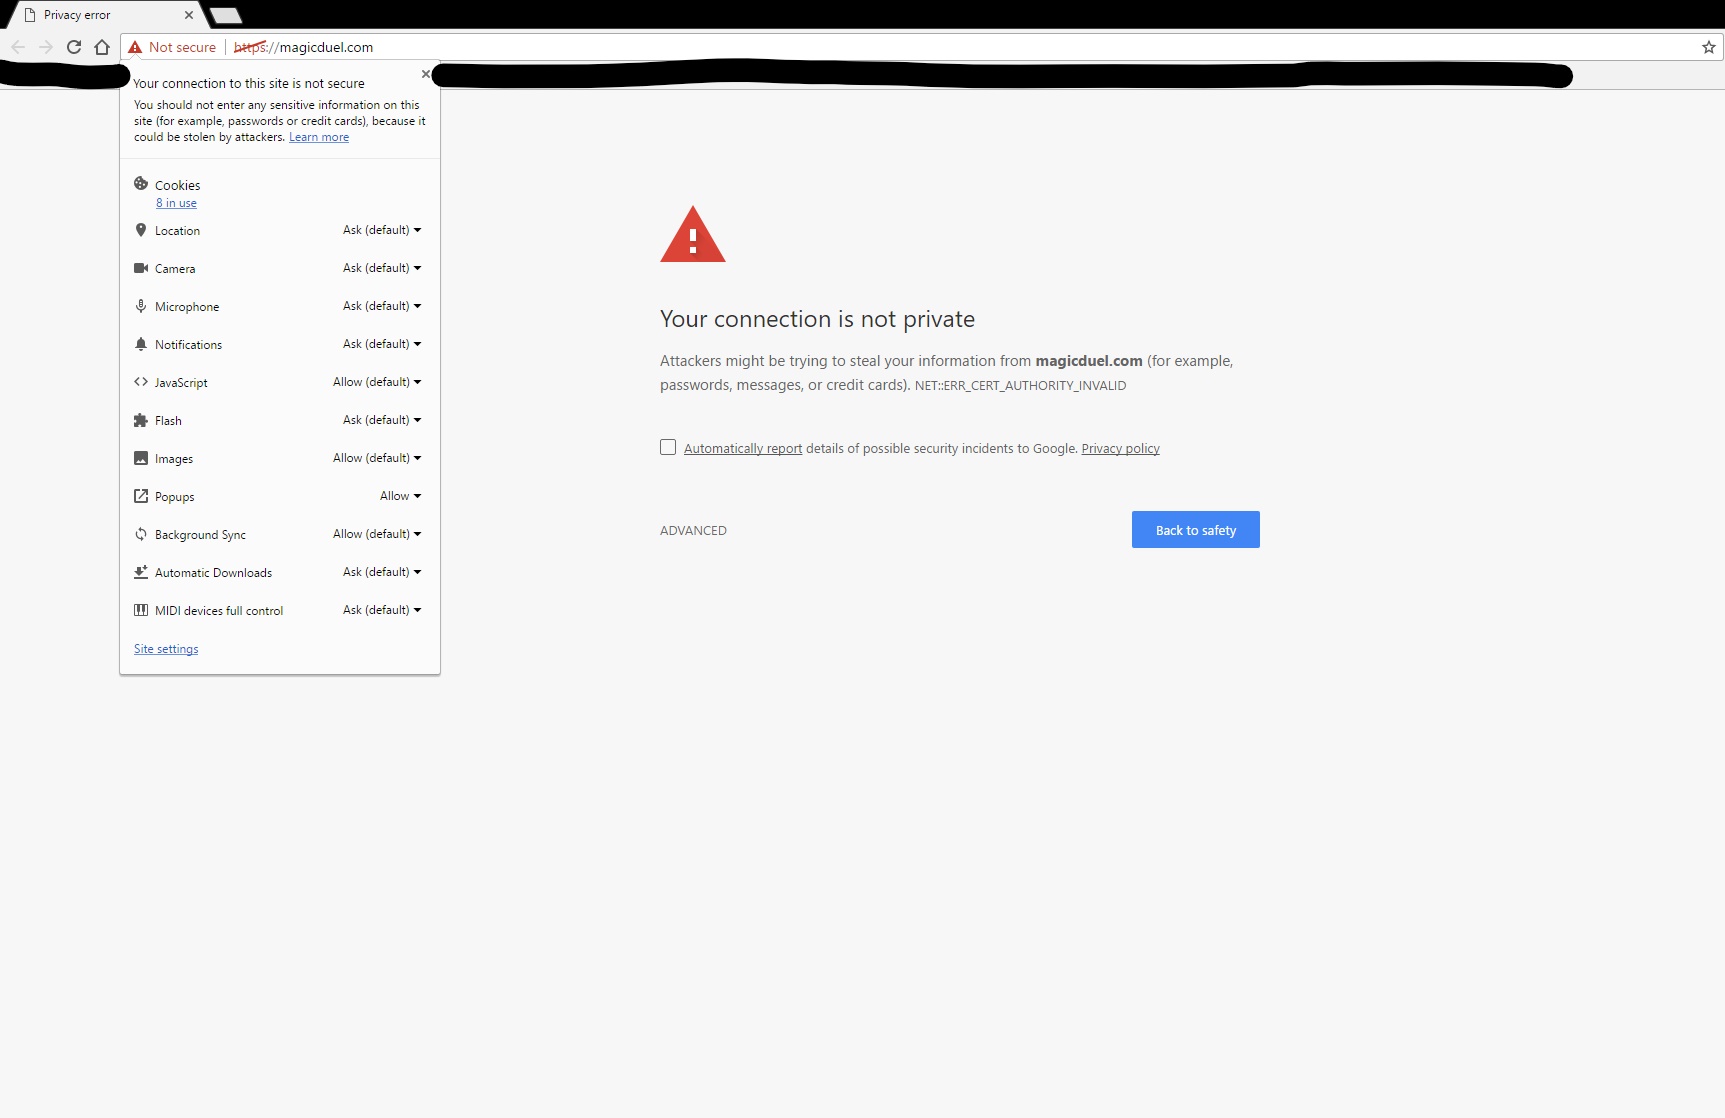Click the page icon on the Privacy error tab
This screenshot has width=1725, height=1118.
[x=30, y=15]
